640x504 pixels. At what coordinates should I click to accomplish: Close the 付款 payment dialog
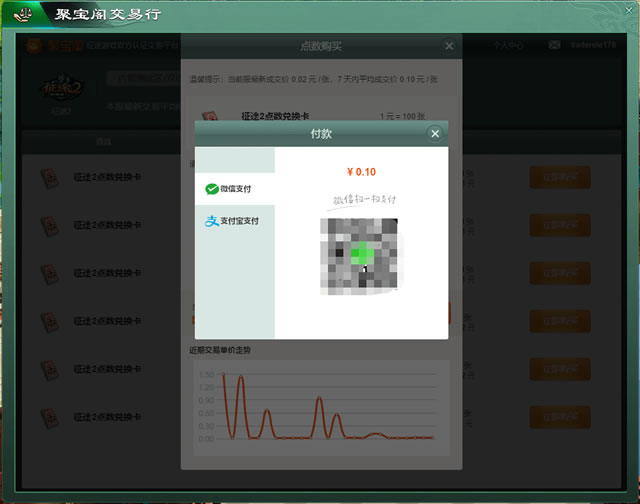(435, 133)
